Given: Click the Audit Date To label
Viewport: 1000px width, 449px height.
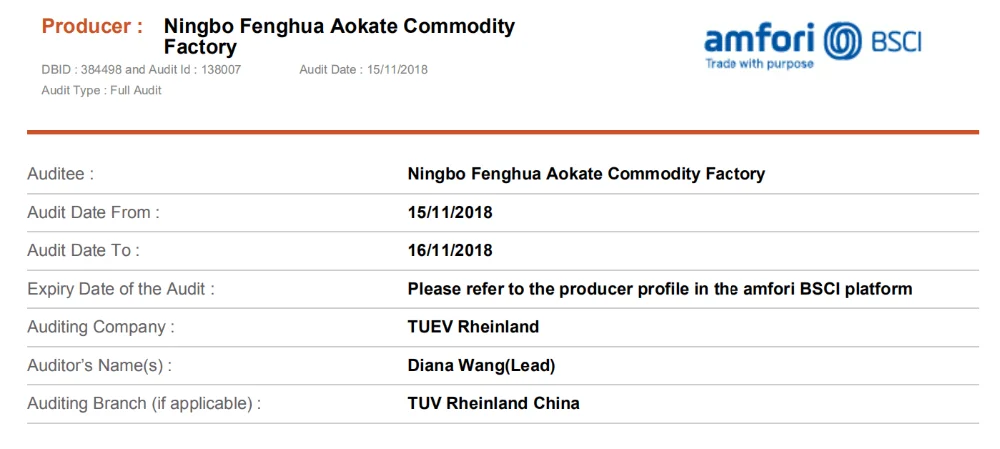Looking at the screenshot, I should (83, 250).
